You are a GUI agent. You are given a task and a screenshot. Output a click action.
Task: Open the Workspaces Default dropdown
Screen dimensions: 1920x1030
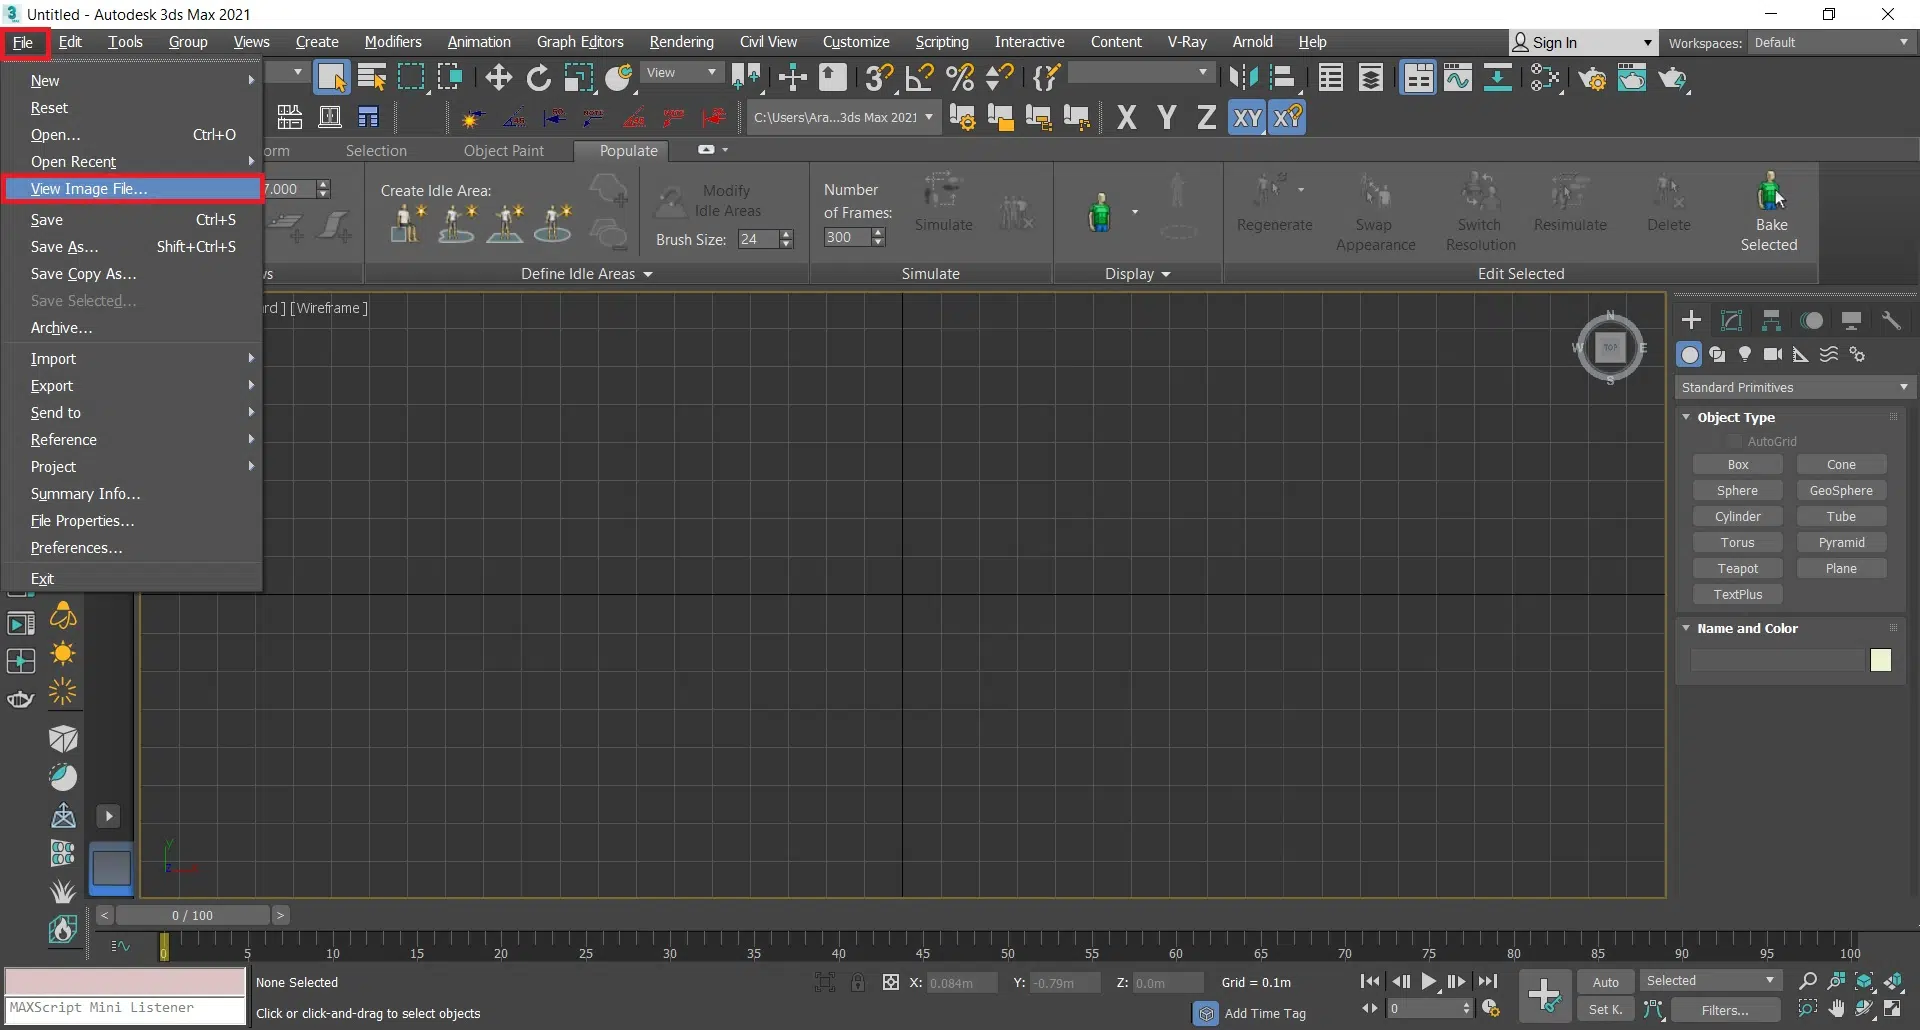tap(1831, 42)
